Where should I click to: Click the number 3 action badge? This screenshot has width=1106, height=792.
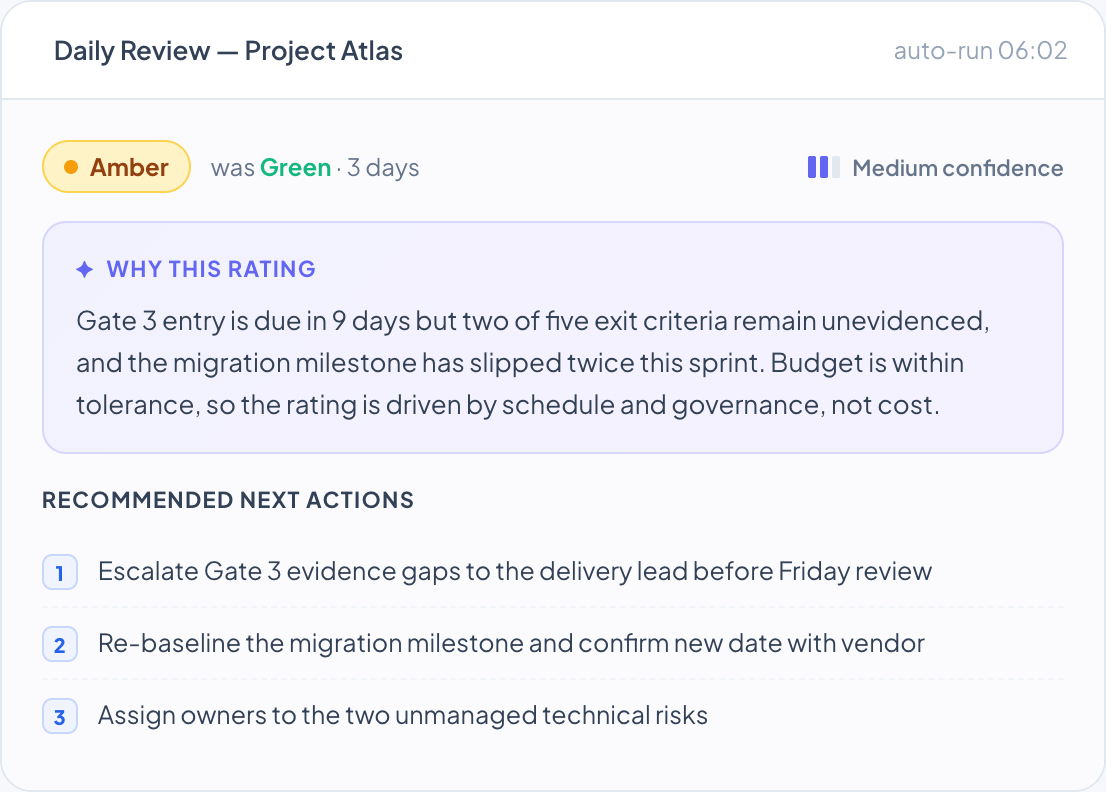60,717
